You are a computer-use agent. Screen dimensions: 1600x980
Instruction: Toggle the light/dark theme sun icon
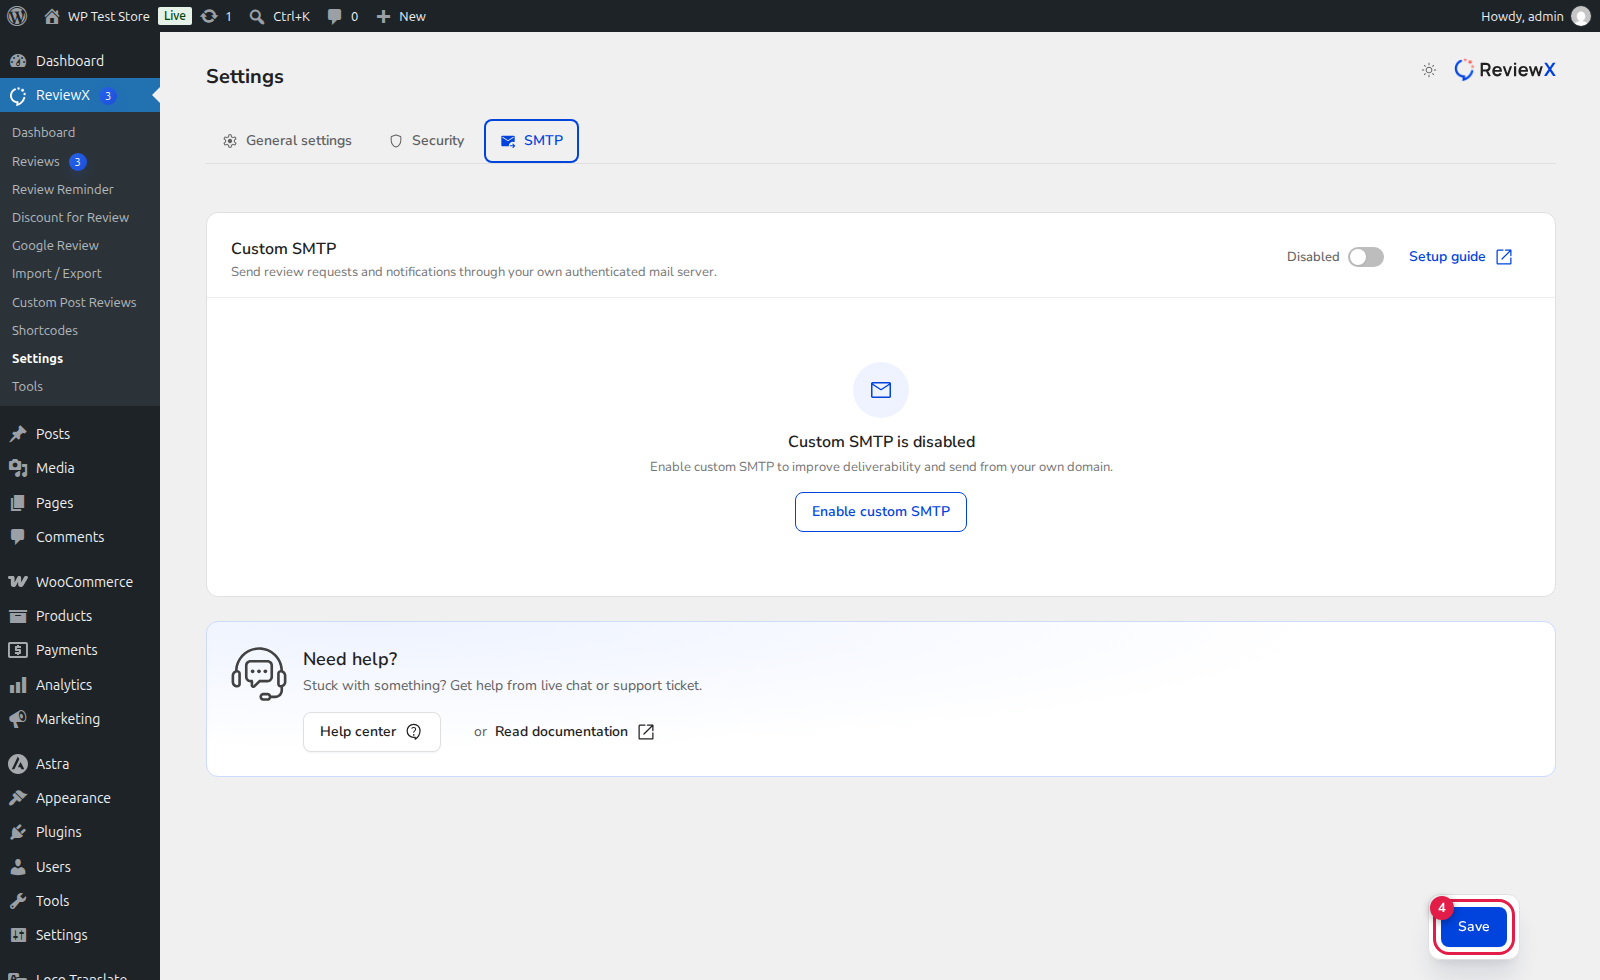click(x=1429, y=70)
